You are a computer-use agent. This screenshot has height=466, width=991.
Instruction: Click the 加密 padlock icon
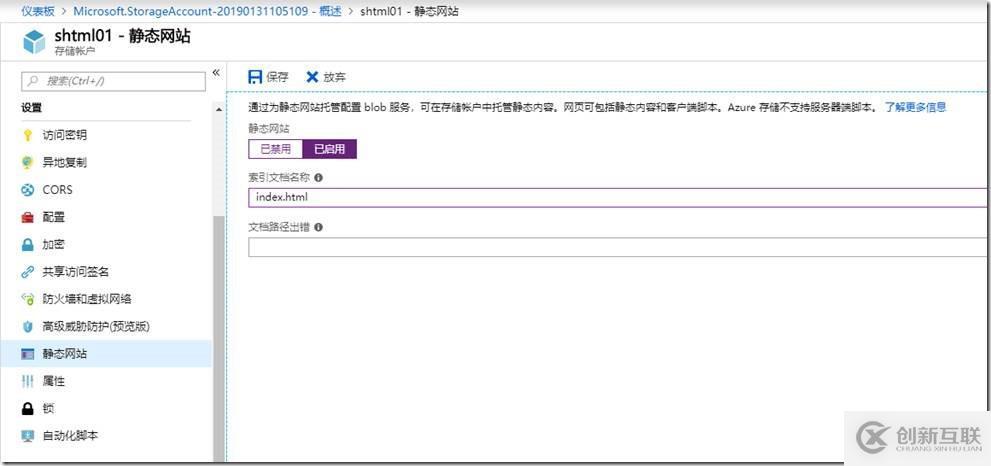pyautogui.click(x=27, y=245)
